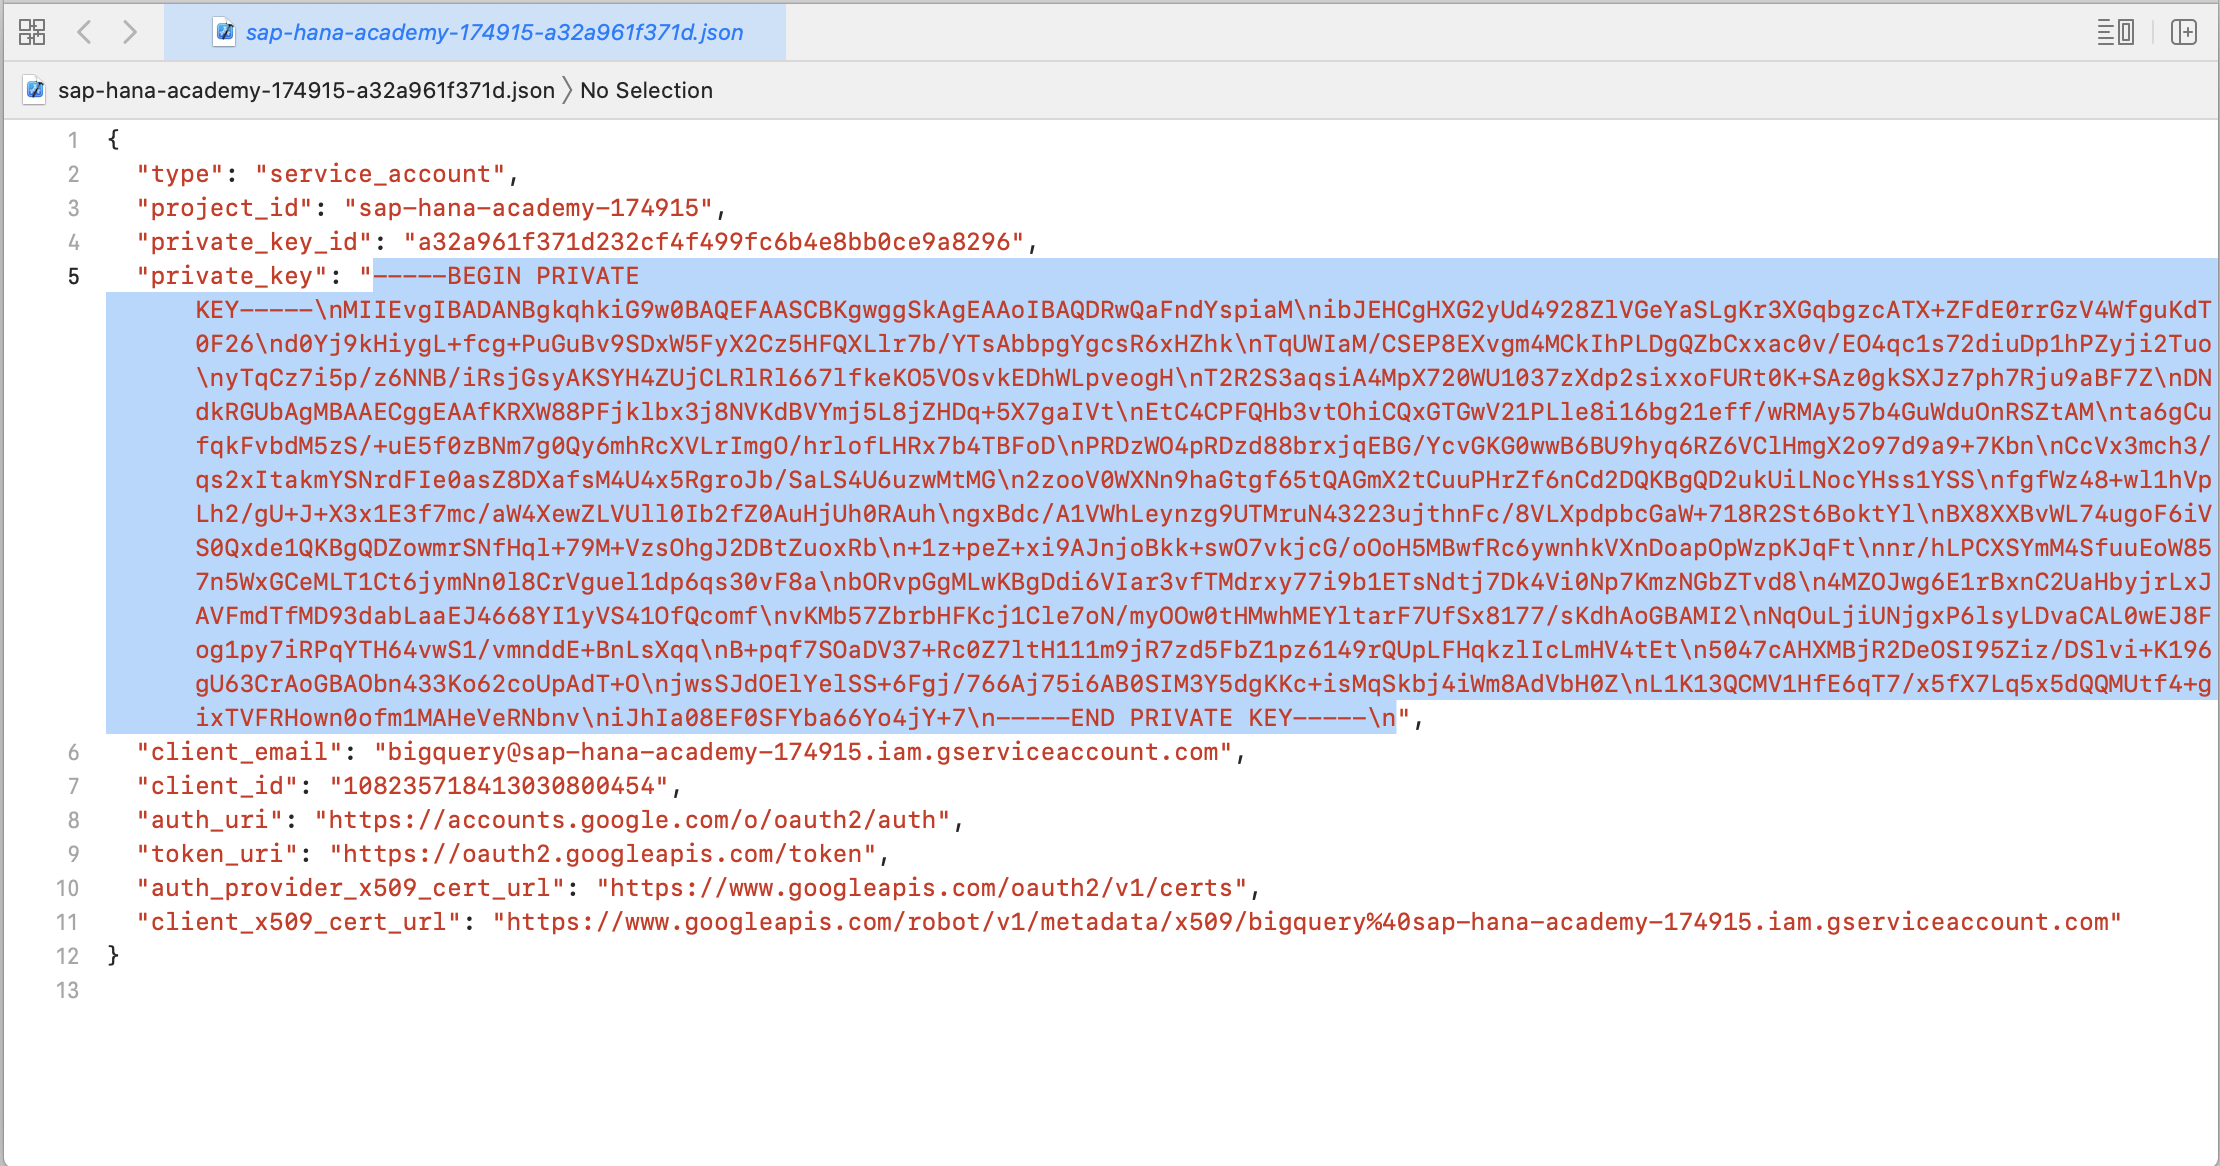
Task: Click the "private_key_id" key
Action: [x=254, y=242]
